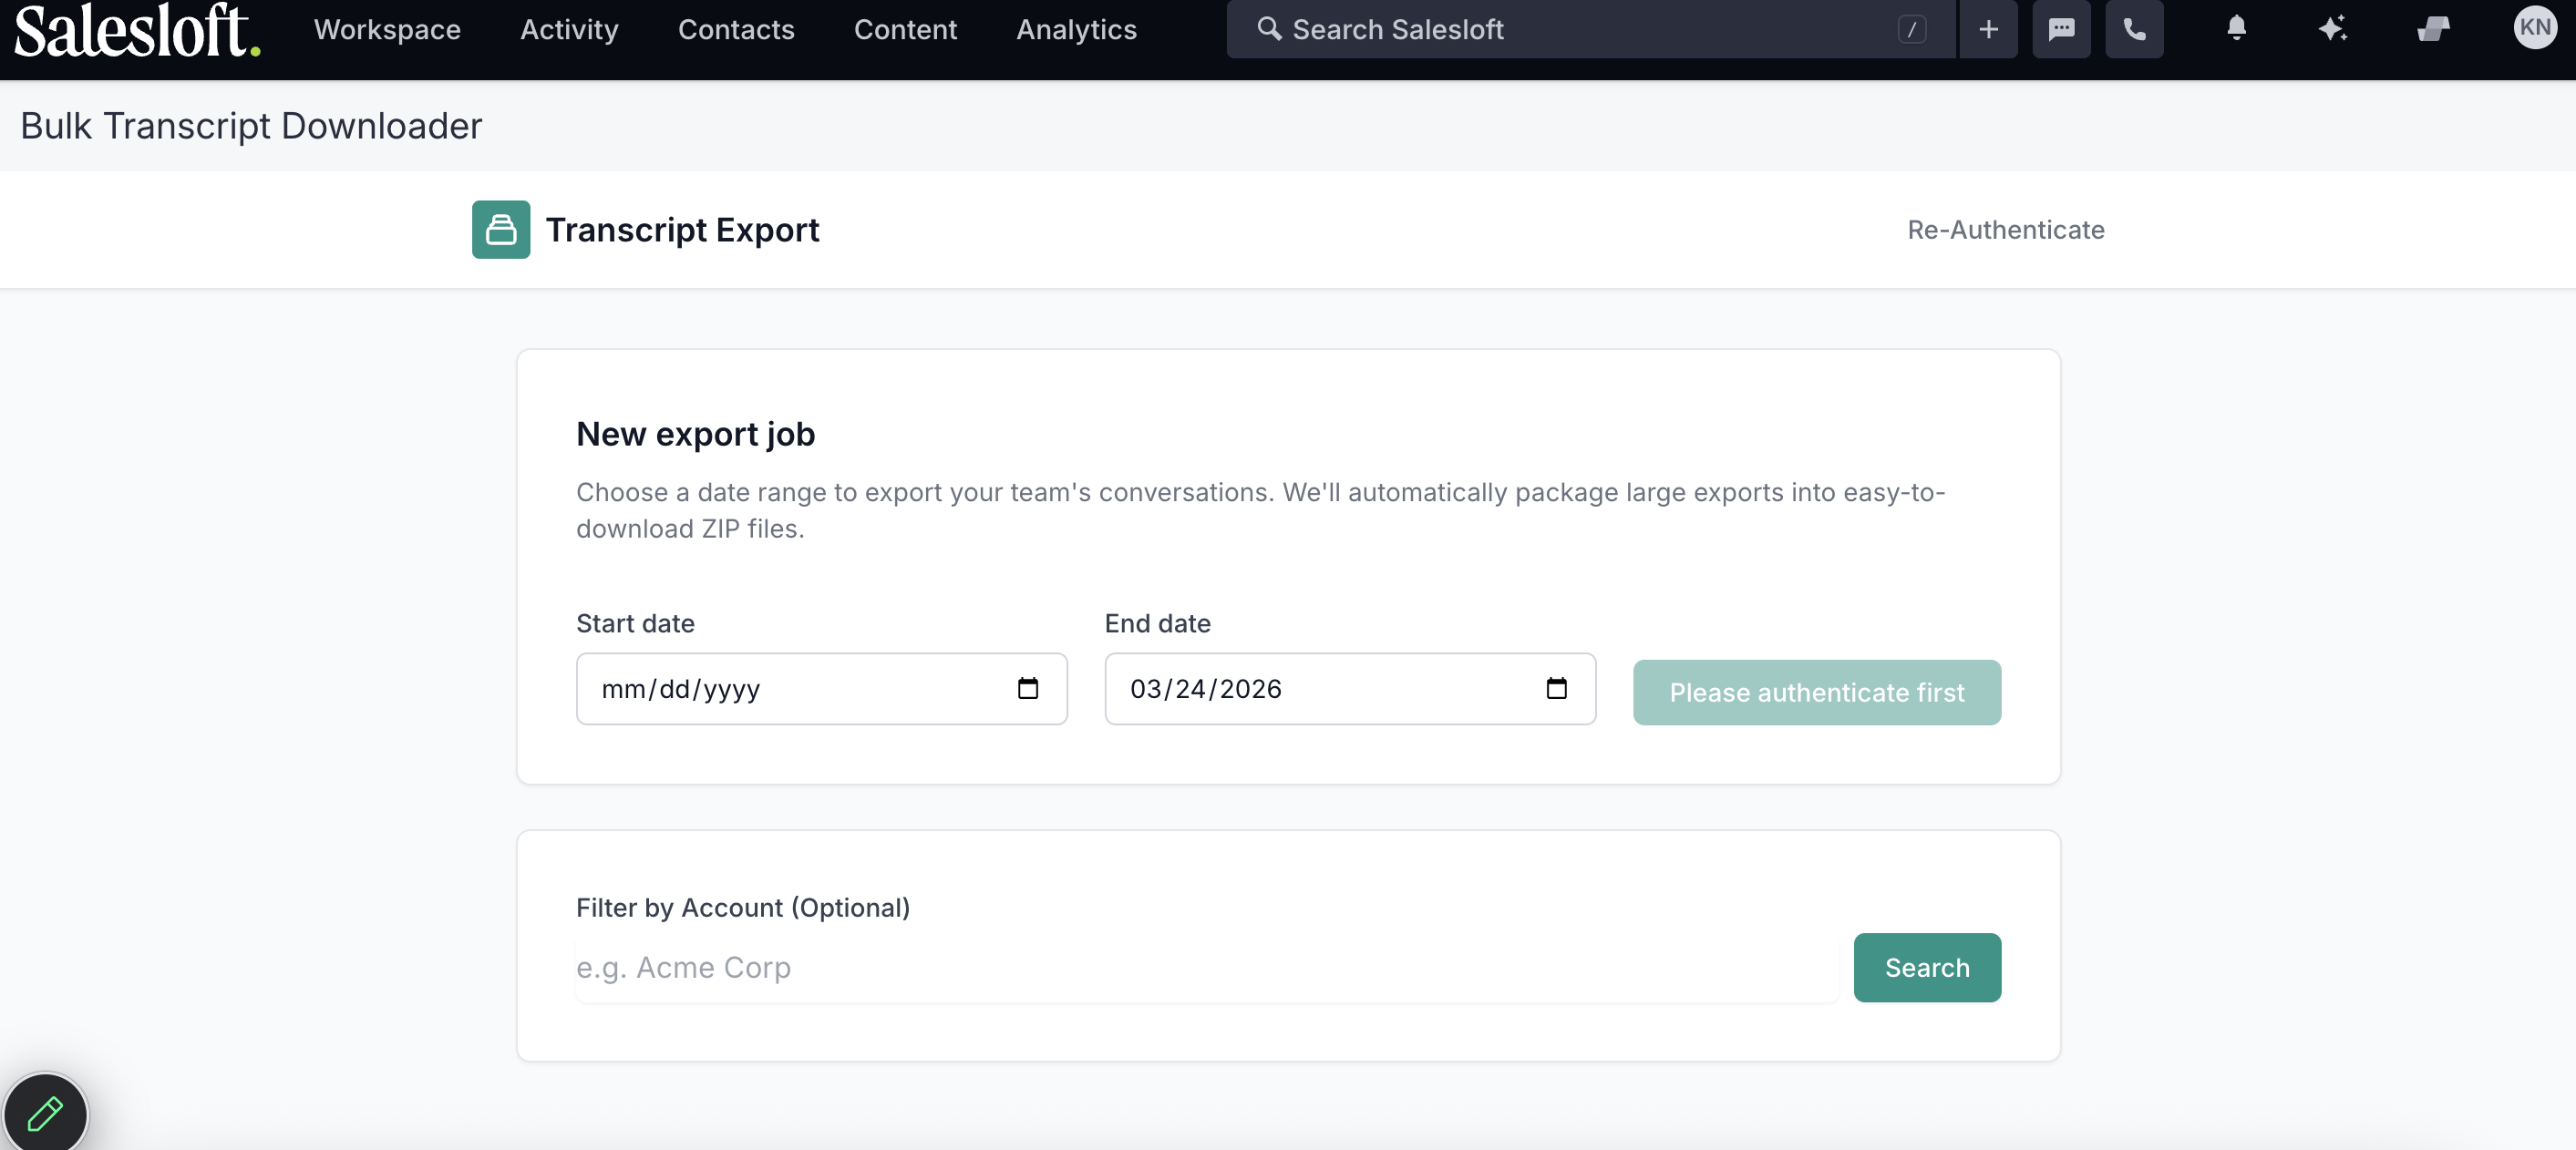Click the icon left of the KN avatar
The width and height of the screenshot is (2576, 1150).
pos(2433,28)
